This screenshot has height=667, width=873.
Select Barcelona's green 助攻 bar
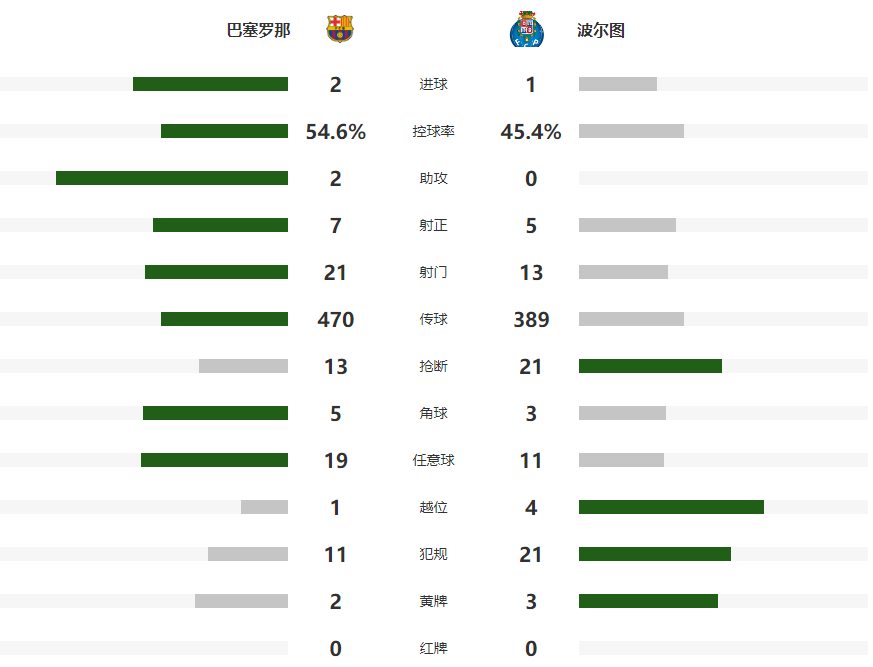coord(172,178)
